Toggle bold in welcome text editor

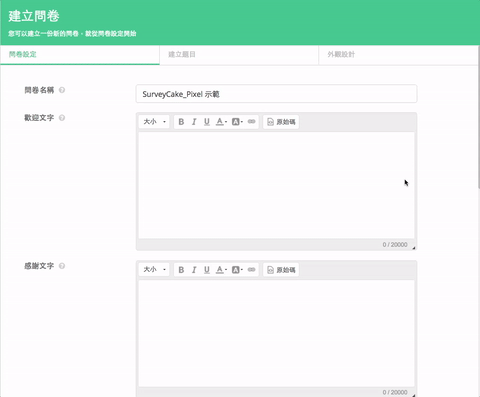pos(181,122)
